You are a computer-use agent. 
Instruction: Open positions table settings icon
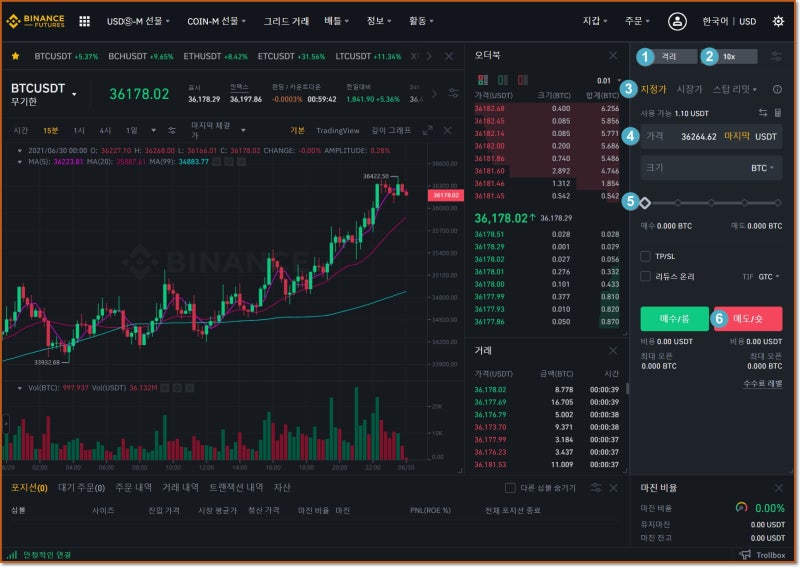point(596,487)
